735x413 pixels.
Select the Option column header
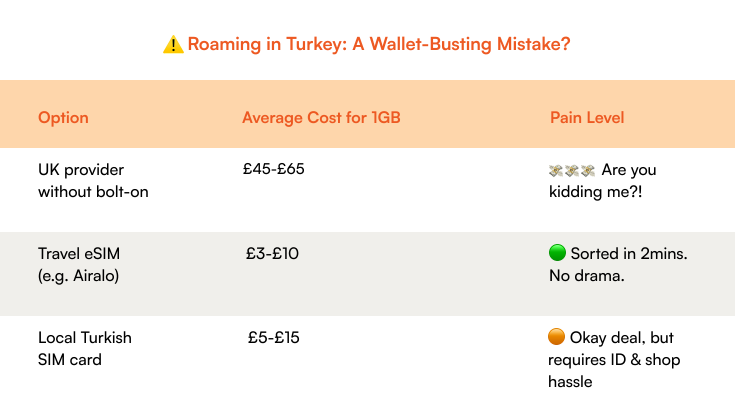pos(63,118)
